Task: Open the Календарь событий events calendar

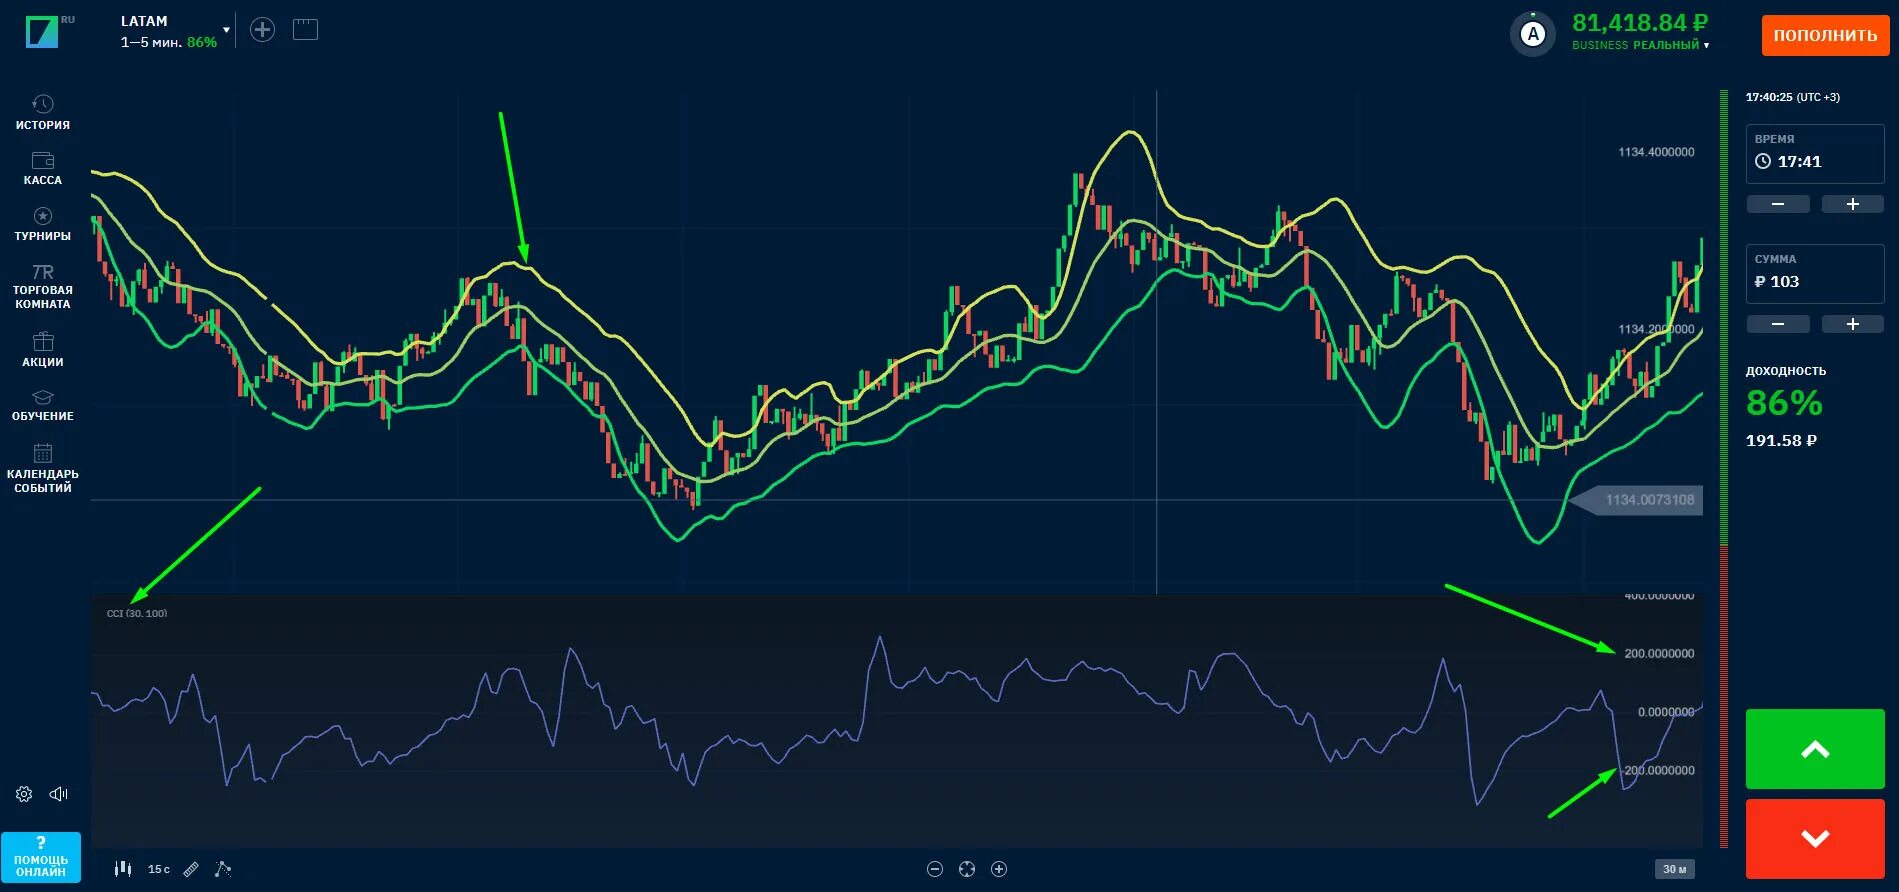Action: [x=42, y=468]
